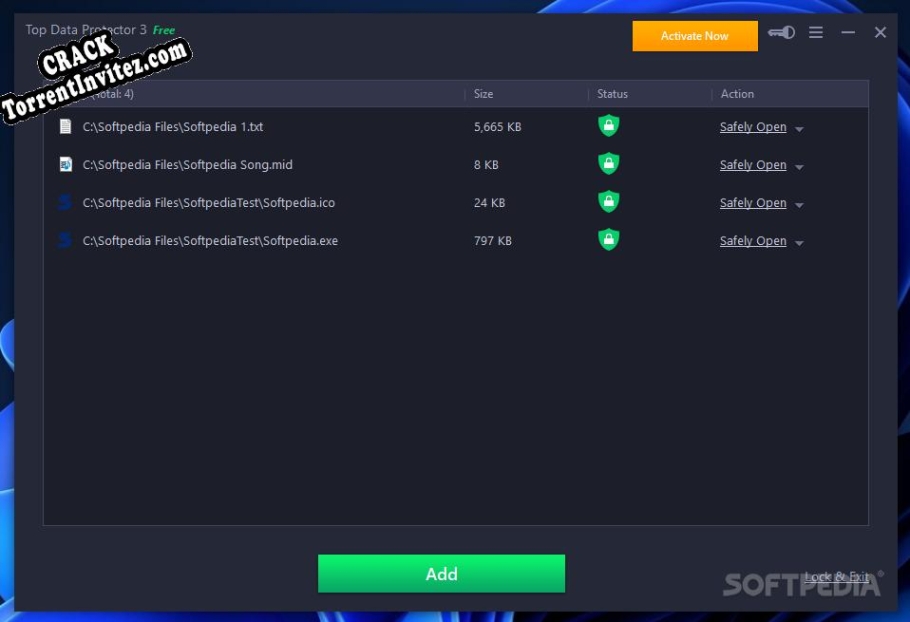
Task: Click the lock status icon for Softpedia Song.mid
Action: [x=608, y=163]
